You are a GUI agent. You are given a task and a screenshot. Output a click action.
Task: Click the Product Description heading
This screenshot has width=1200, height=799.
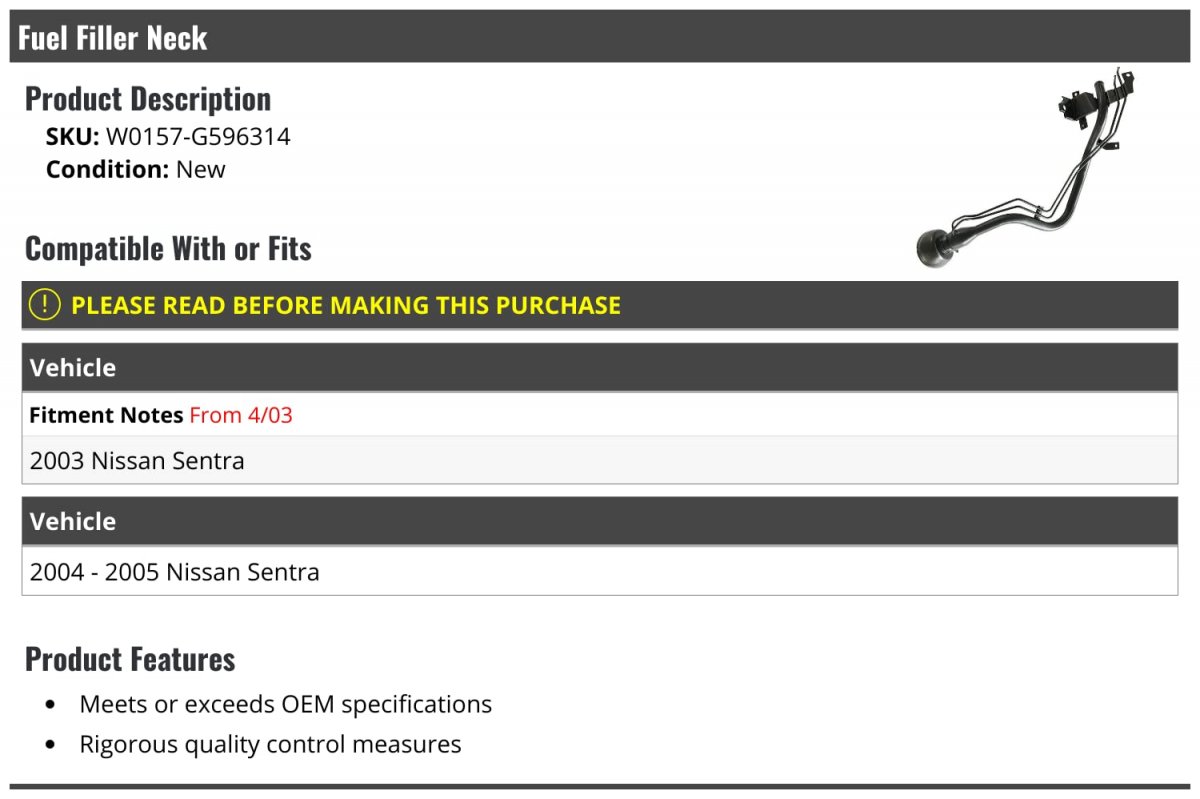pos(148,99)
